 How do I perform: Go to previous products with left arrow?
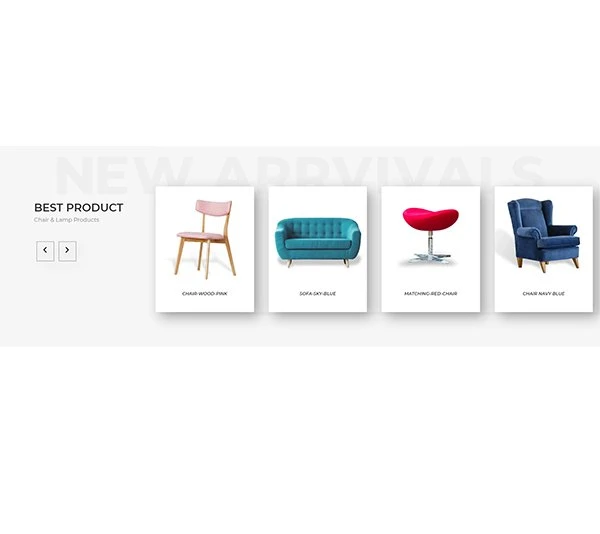[x=45, y=251]
